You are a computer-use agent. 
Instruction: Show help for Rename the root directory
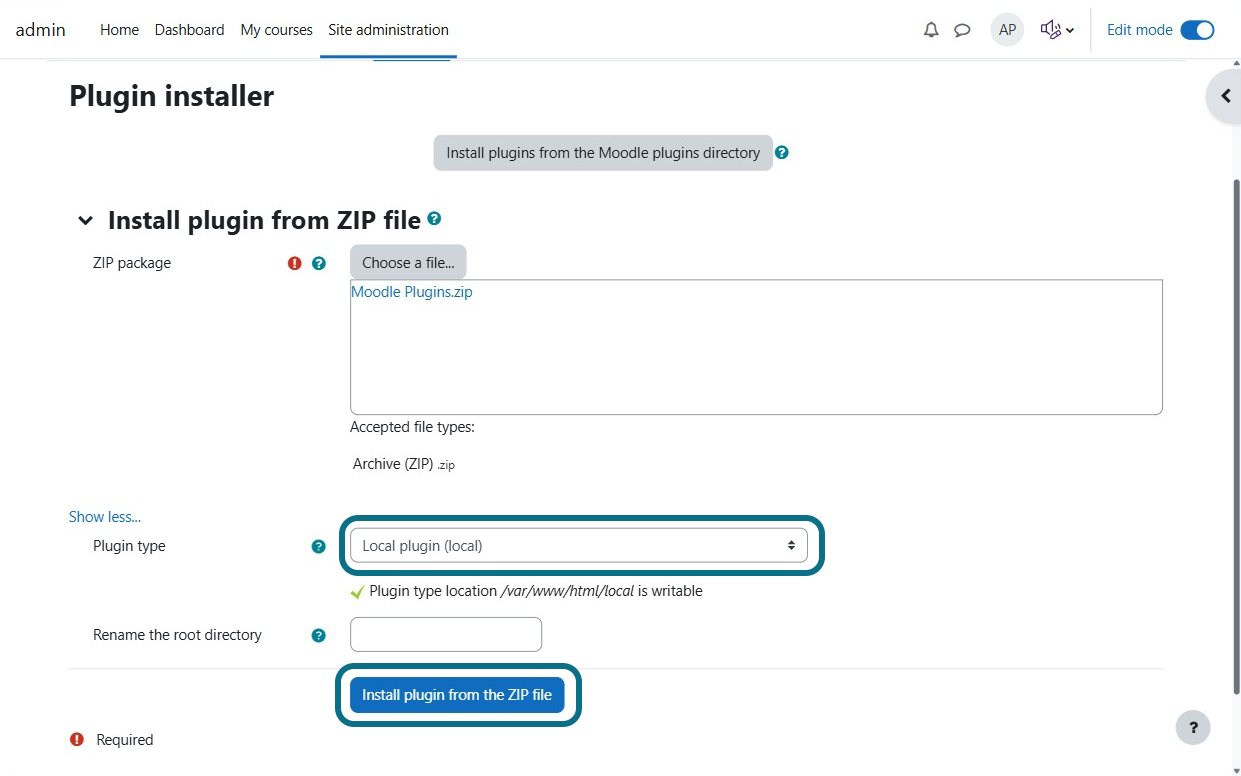(319, 635)
